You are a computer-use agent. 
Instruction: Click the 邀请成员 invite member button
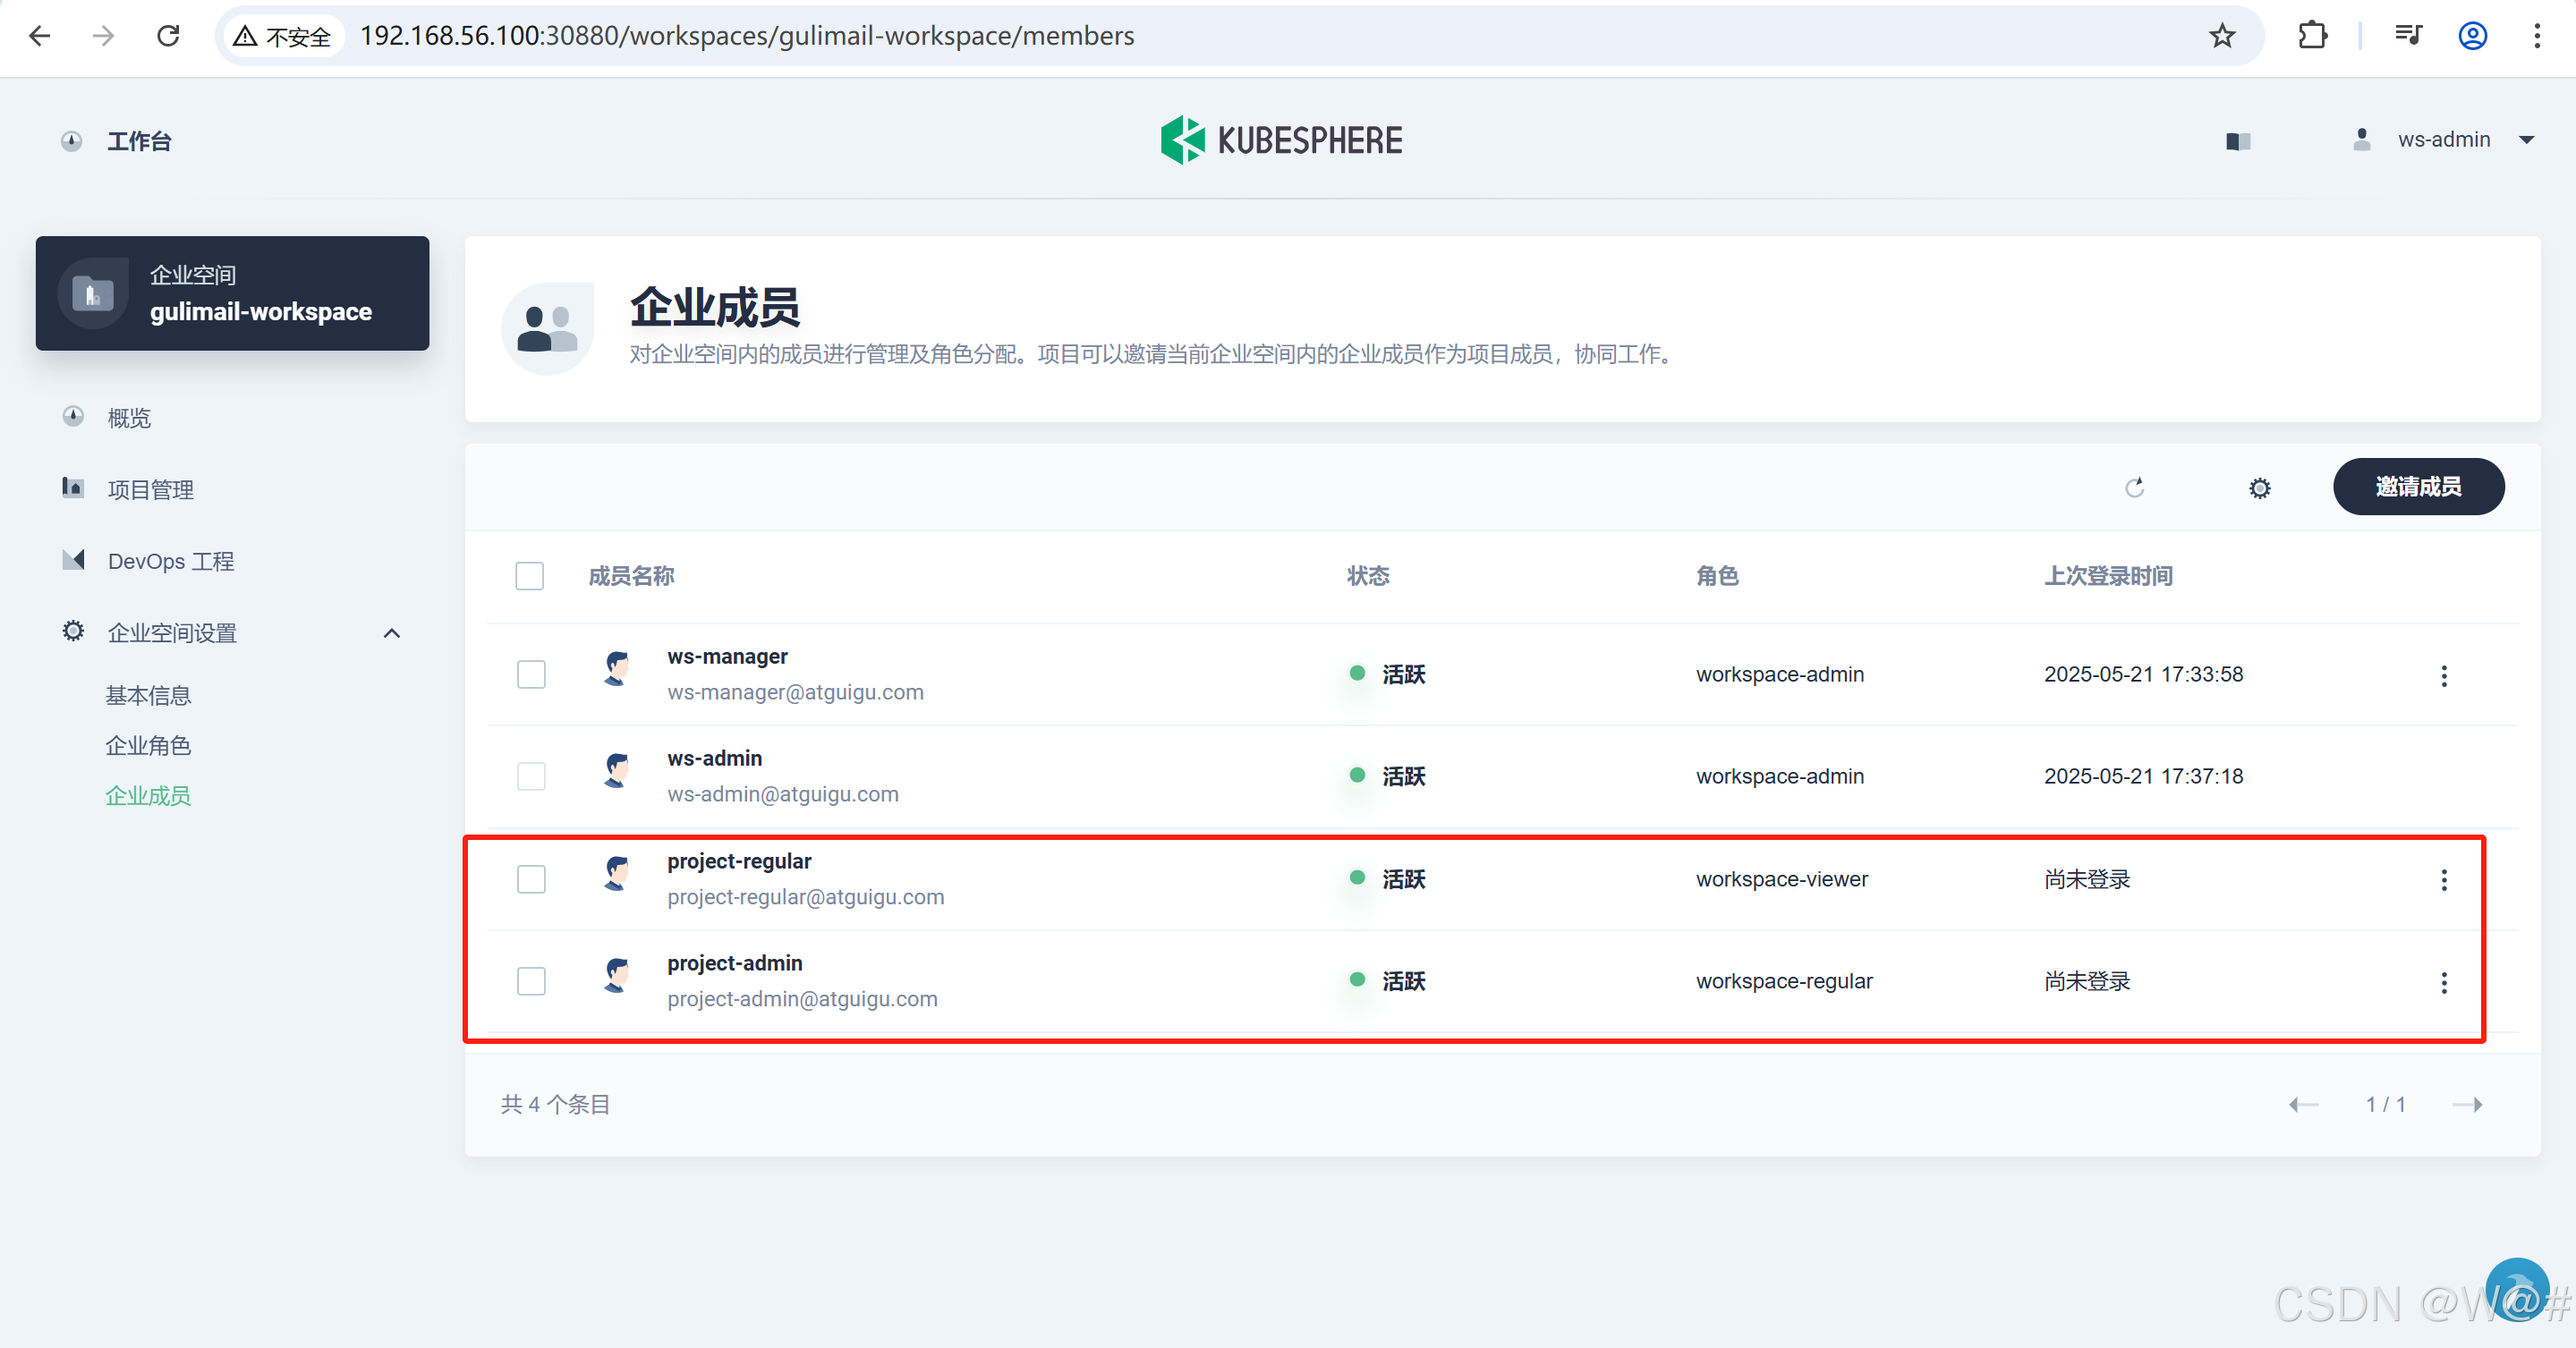point(2418,486)
